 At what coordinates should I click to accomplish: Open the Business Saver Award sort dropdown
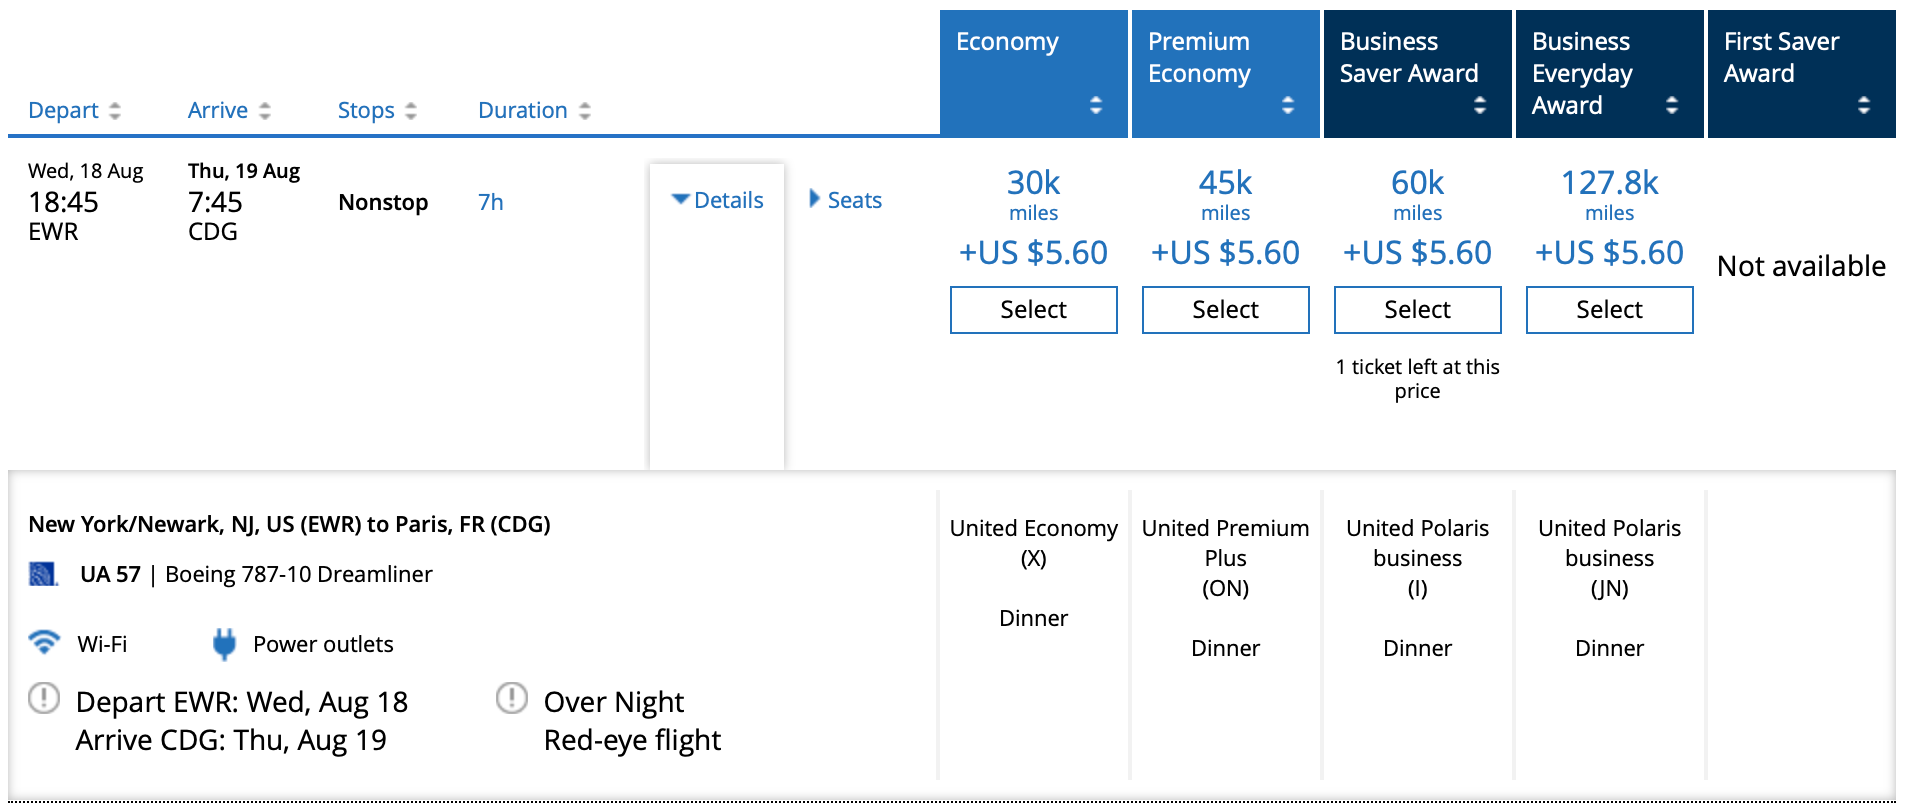pyautogui.click(x=1478, y=103)
